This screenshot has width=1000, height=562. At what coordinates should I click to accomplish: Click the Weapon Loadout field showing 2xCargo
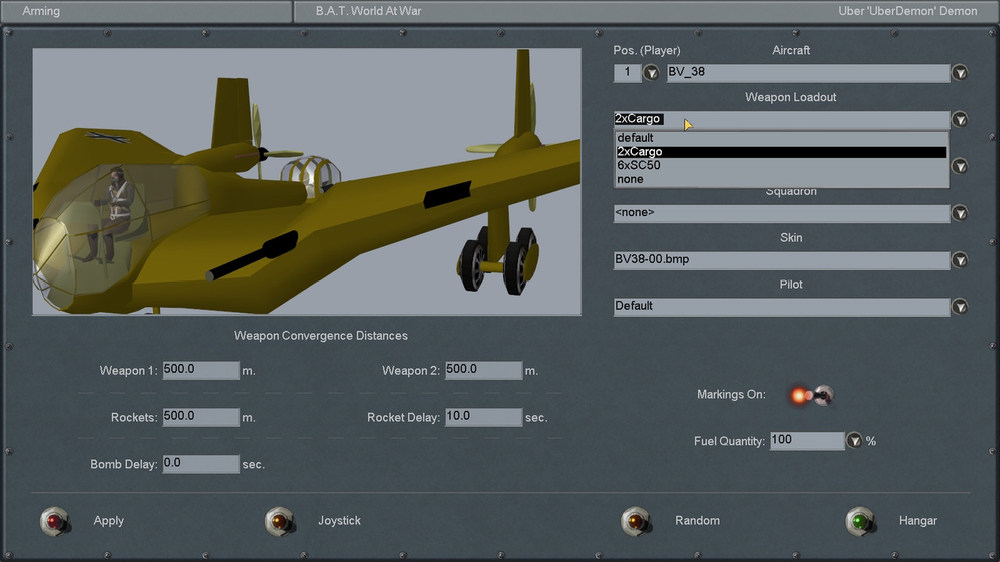(x=781, y=119)
